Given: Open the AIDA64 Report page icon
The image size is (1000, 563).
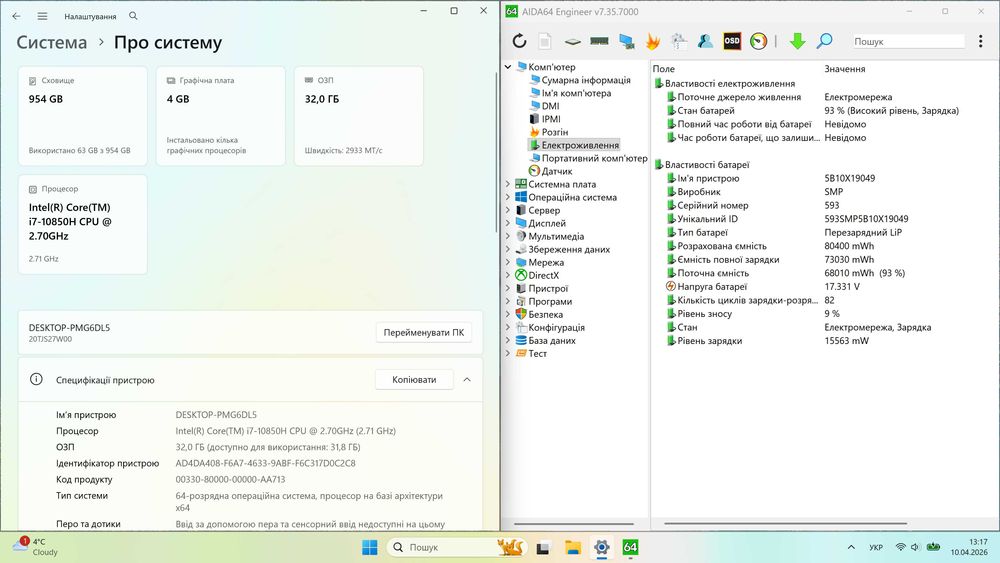Looking at the screenshot, I should pyautogui.click(x=545, y=41).
